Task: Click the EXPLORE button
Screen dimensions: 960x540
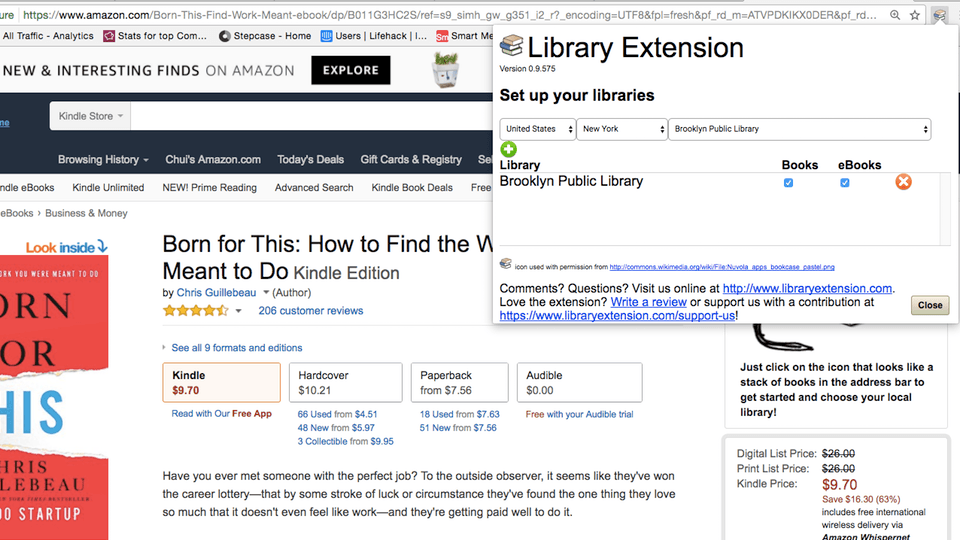Action: point(351,70)
